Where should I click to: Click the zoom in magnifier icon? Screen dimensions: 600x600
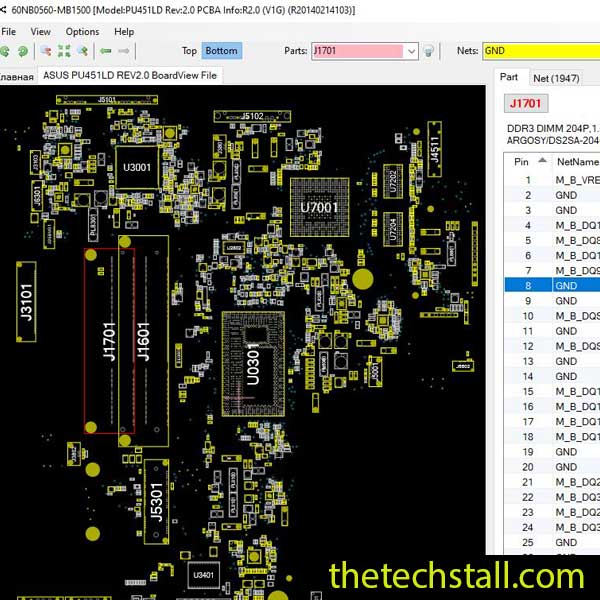click(83, 51)
